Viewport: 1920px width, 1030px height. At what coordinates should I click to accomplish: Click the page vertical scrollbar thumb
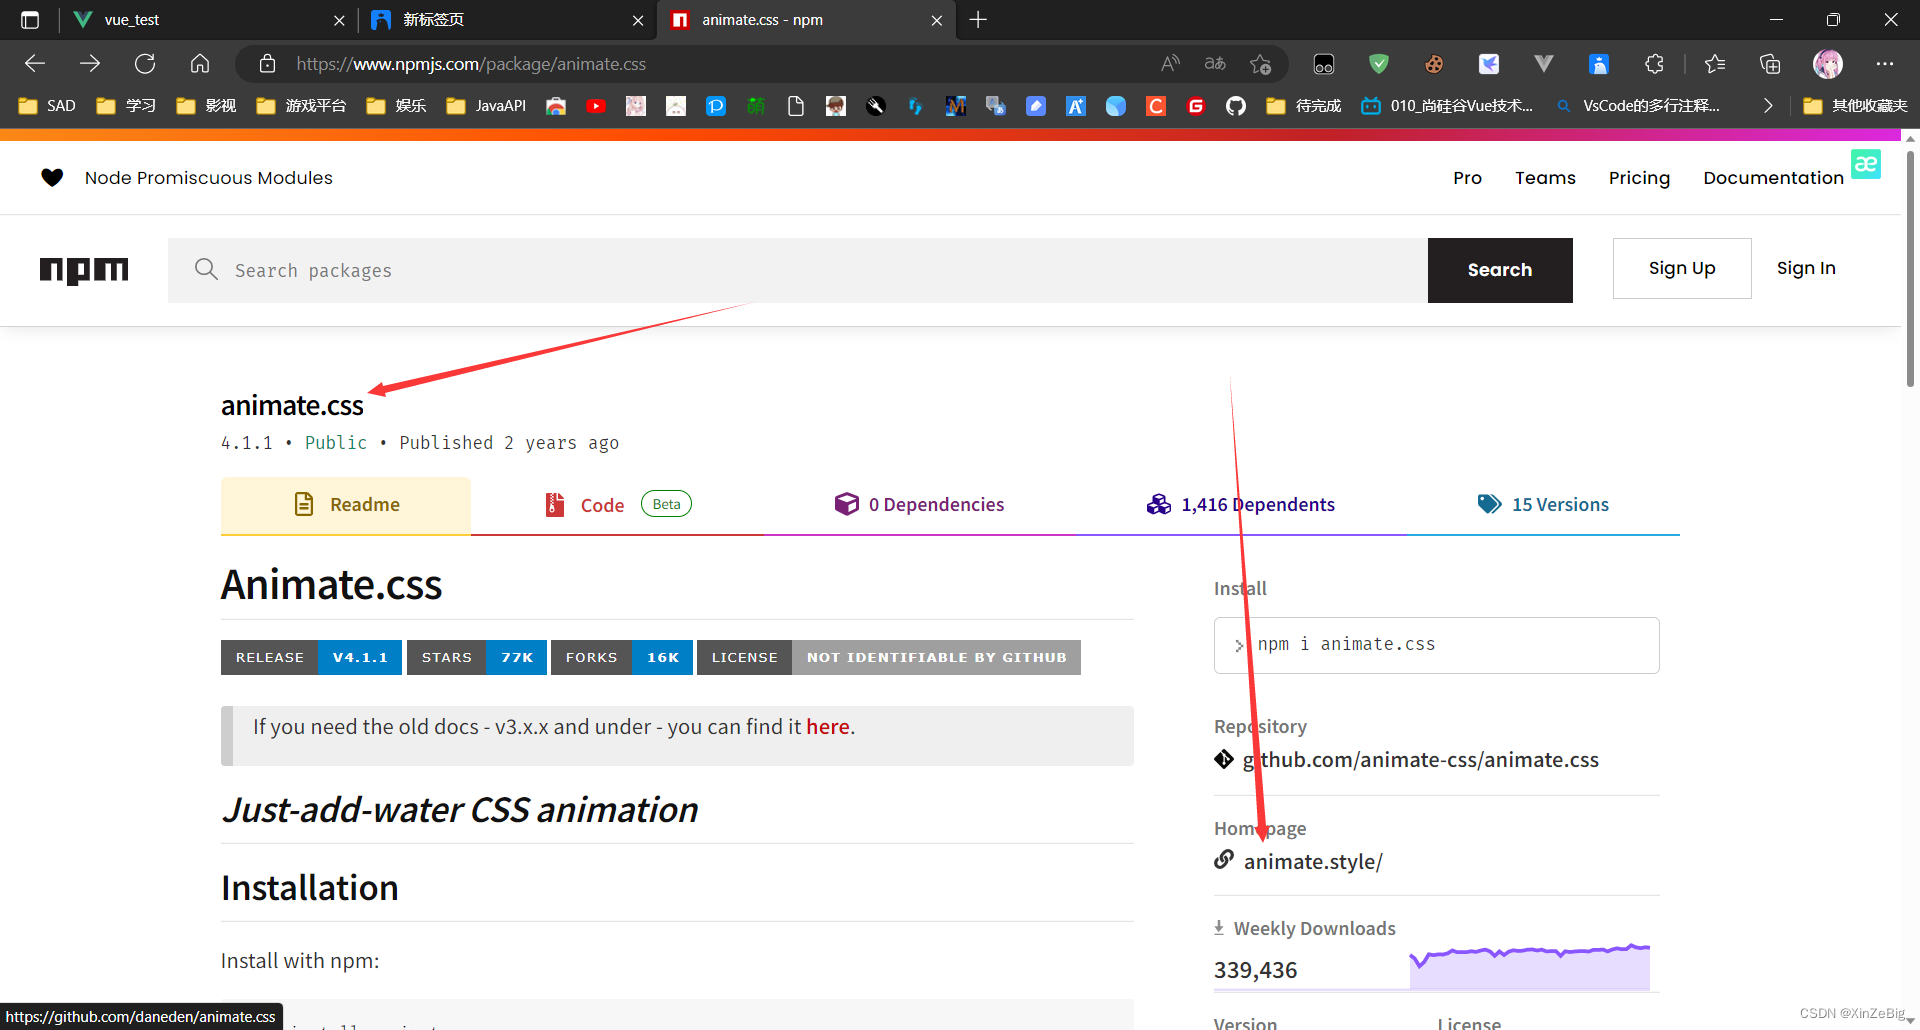pos(1910,268)
